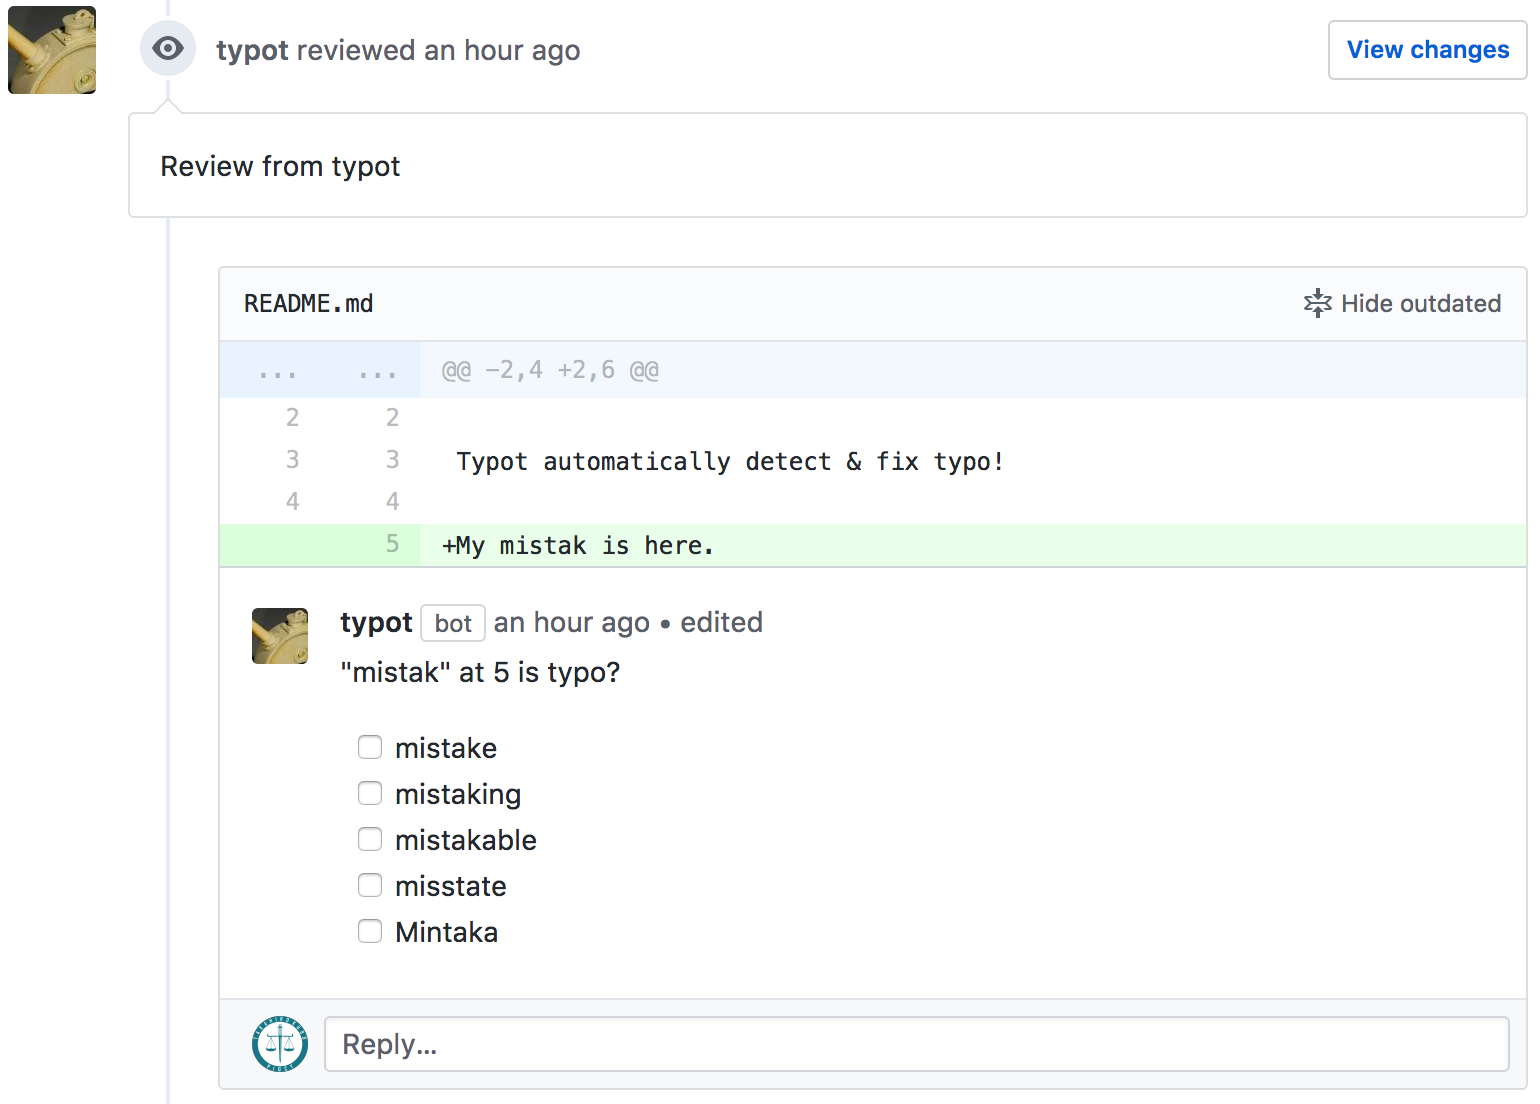Click the scales avatar beside the reply box
The image size is (1540, 1104).
coord(279,1043)
